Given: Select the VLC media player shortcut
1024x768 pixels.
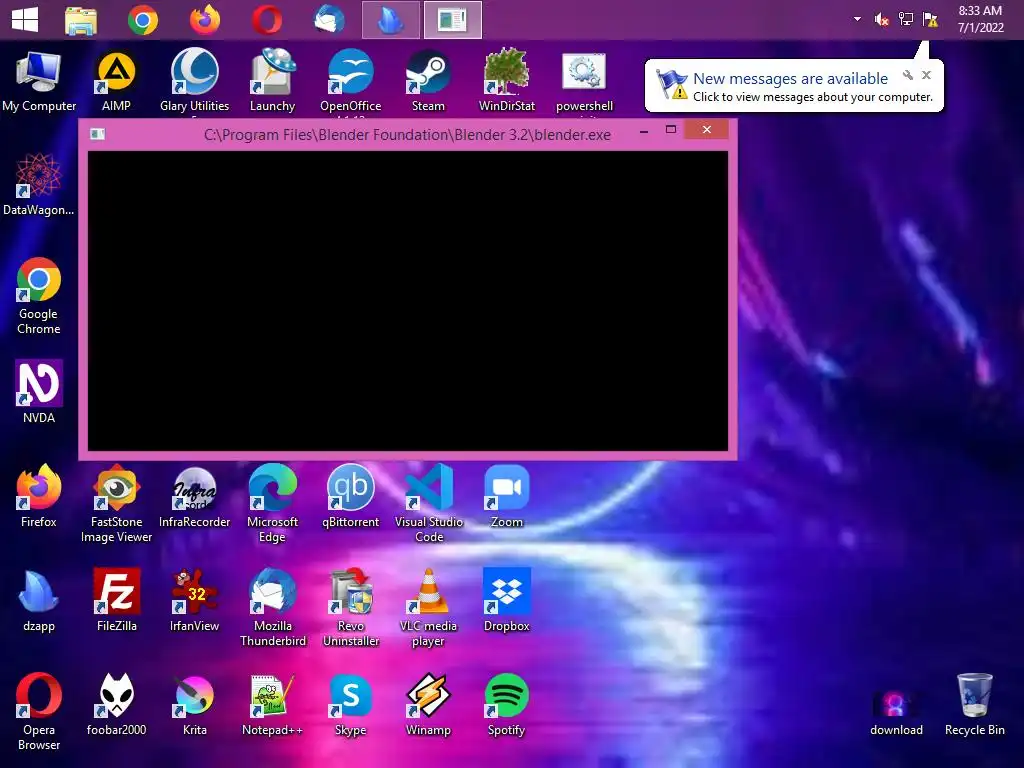Looking at the screenshot, I should 428,607.
